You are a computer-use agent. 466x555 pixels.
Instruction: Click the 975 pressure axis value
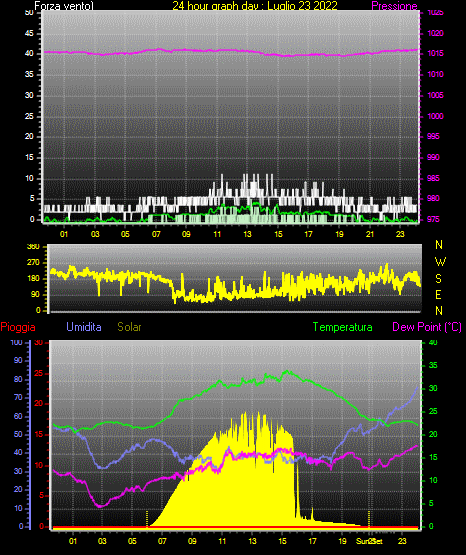point(433,219)
